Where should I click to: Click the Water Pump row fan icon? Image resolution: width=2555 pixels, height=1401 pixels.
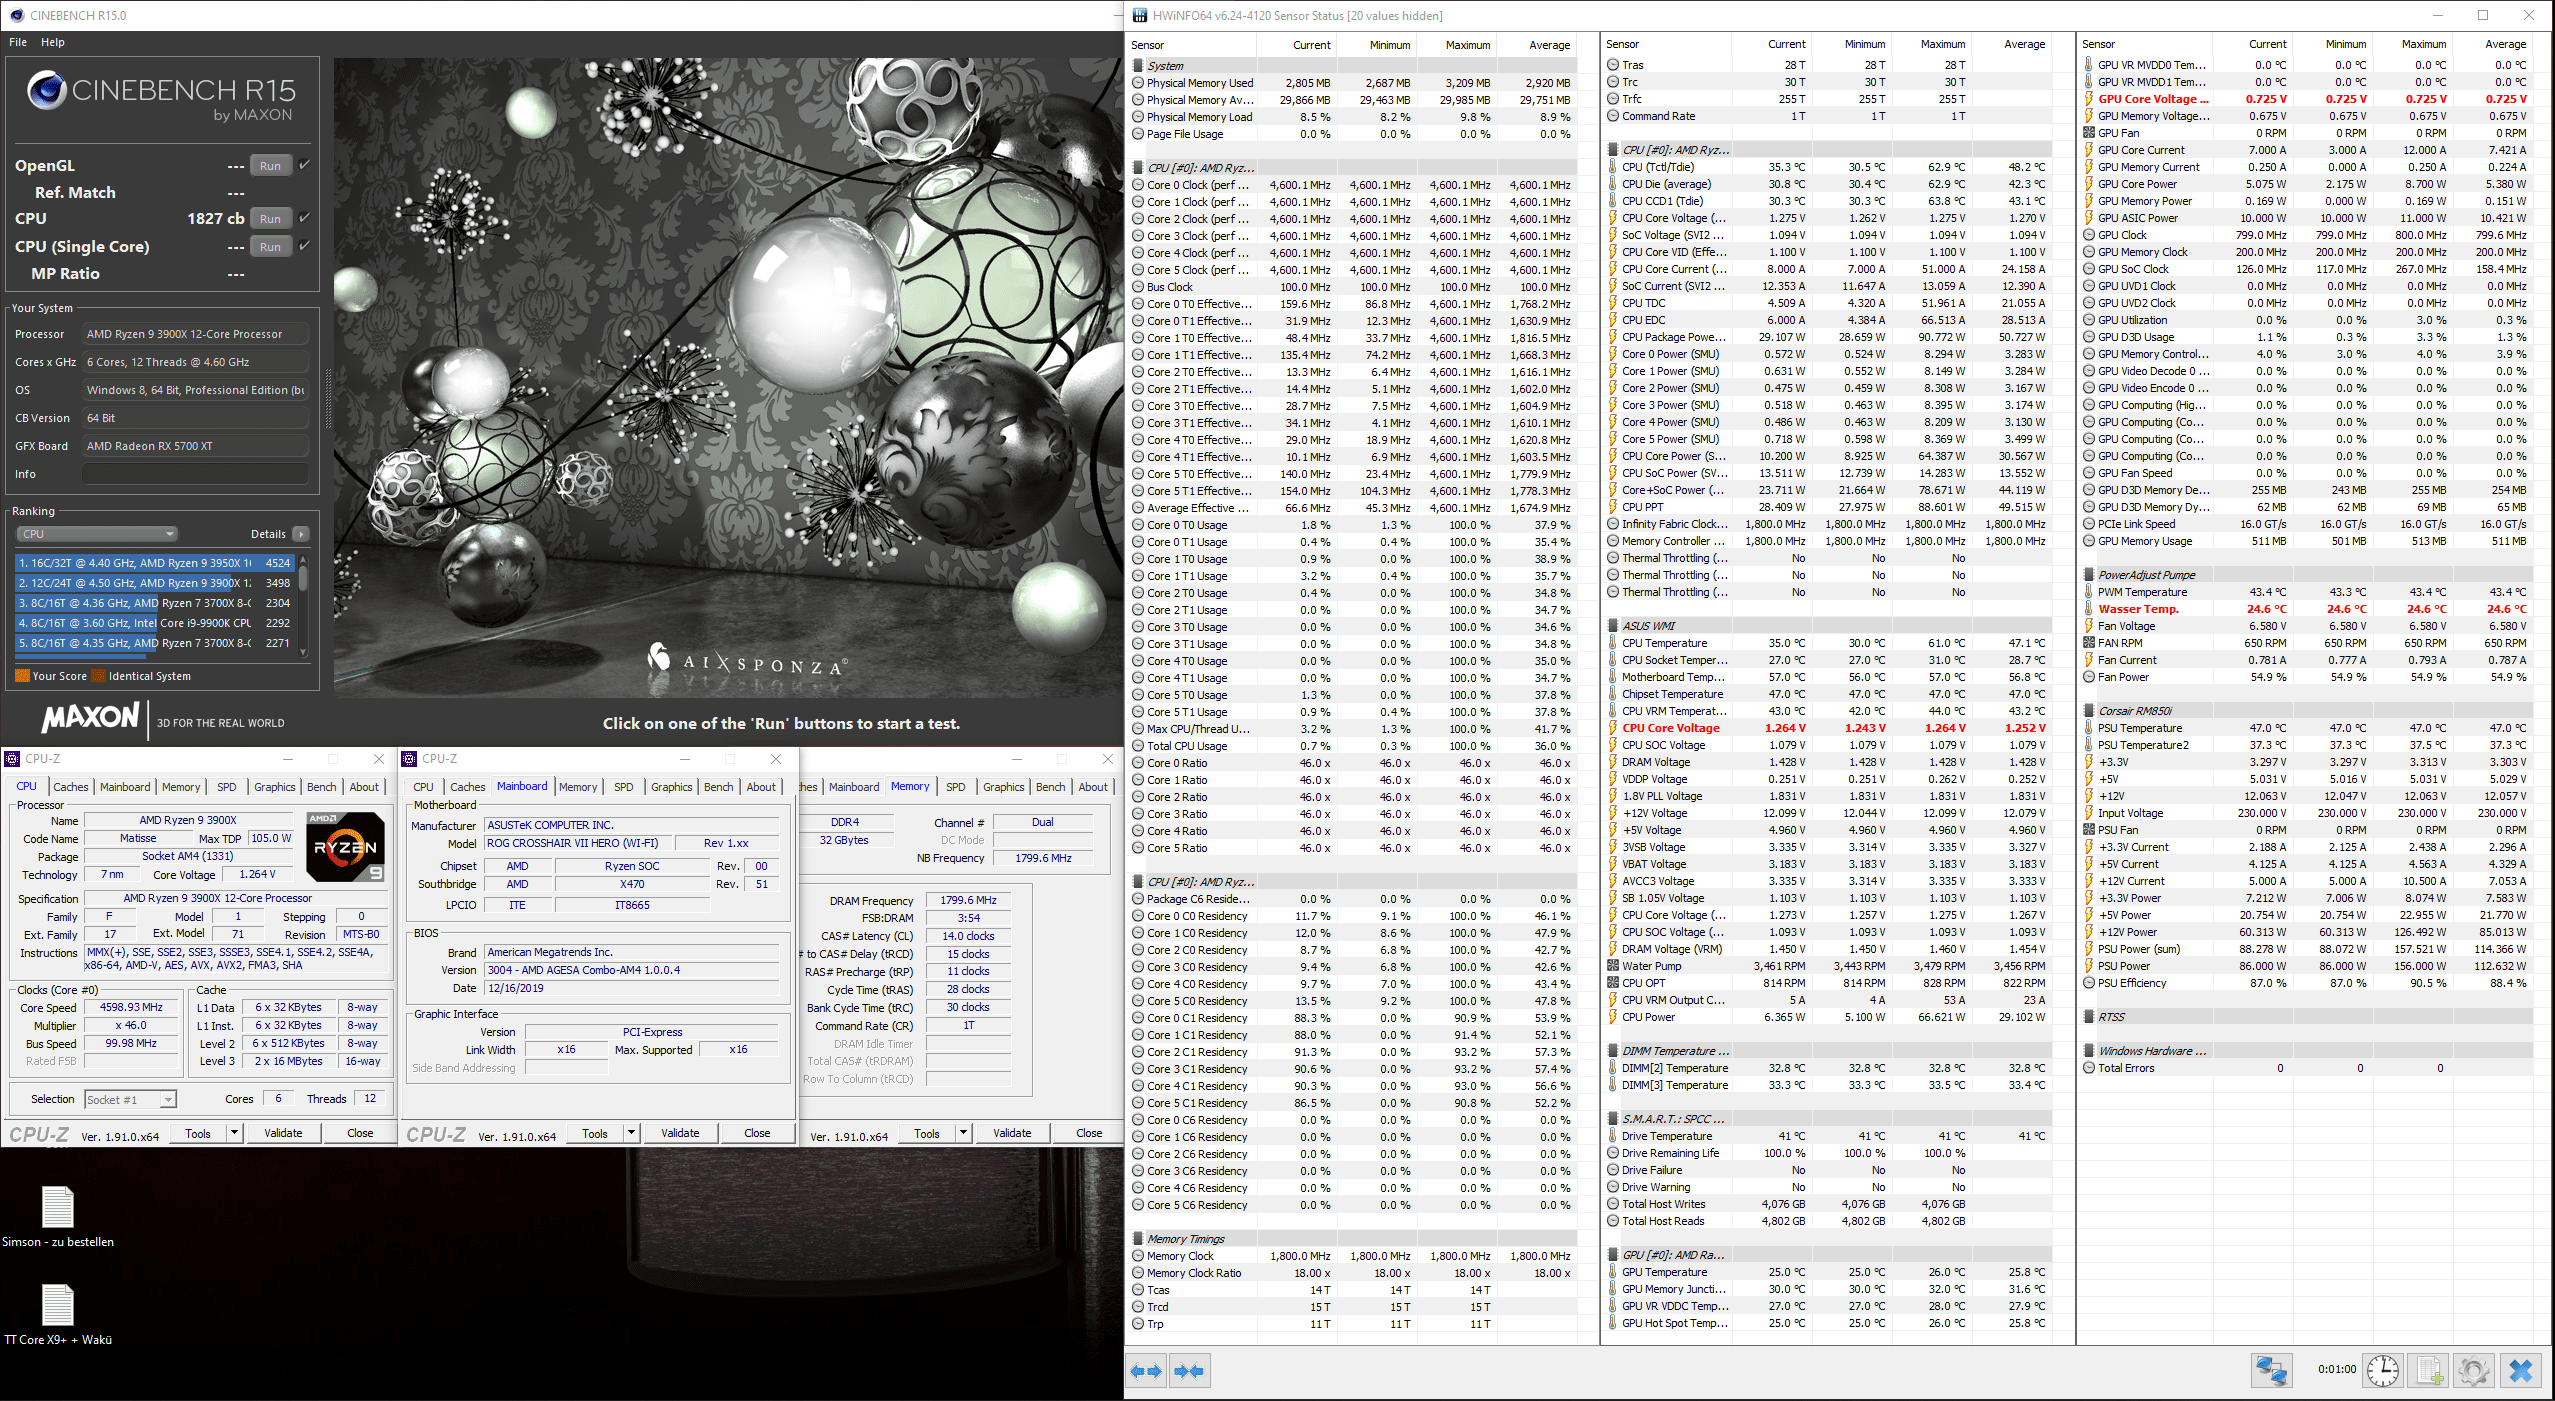pyautogui.click(x=1613, y=966)
